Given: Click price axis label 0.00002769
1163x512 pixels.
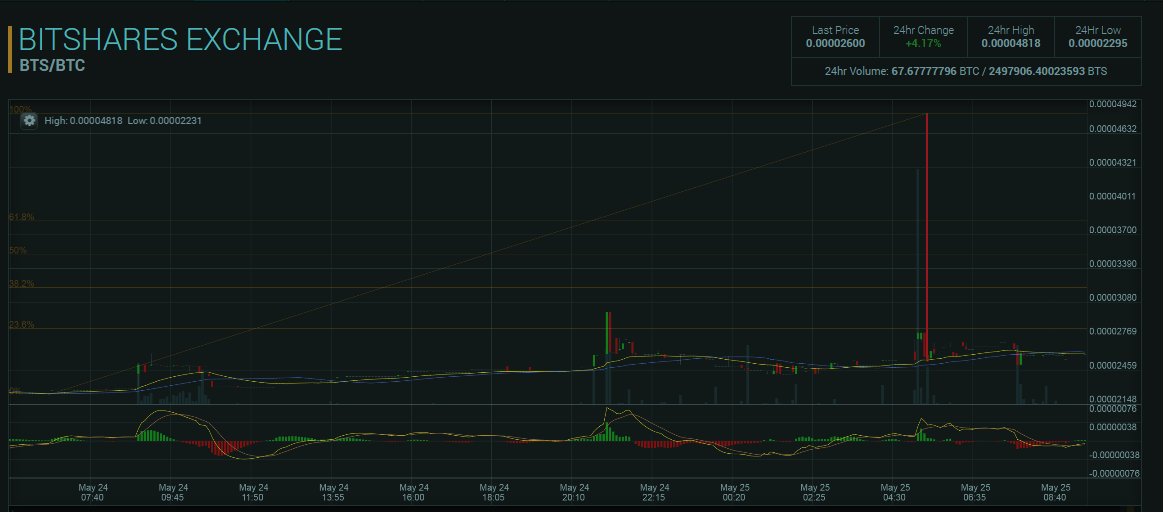Looking at the screenshot, I should 1113,331.
